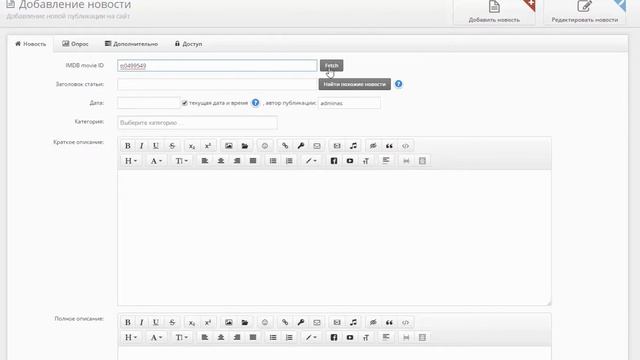The image size is (640, 360).
Task: Toggle Italic in short description editor
Action: [x=141, y=146]
